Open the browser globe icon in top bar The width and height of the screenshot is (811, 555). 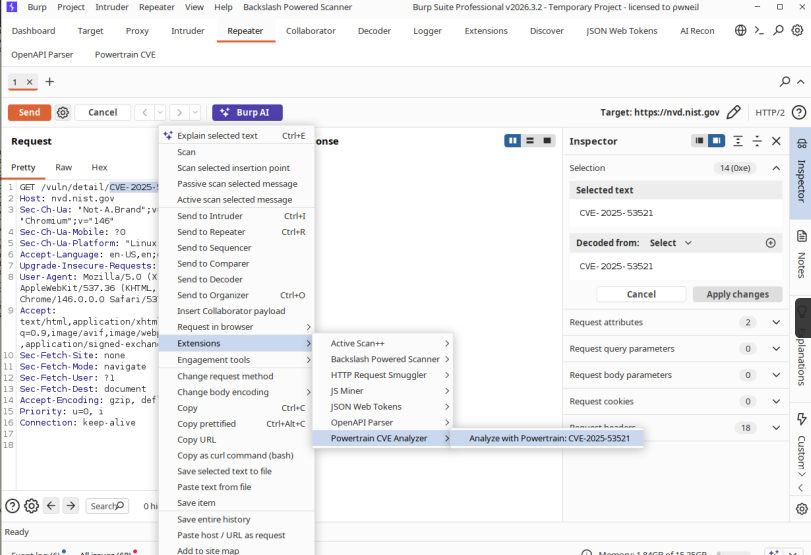coord(740,31)
